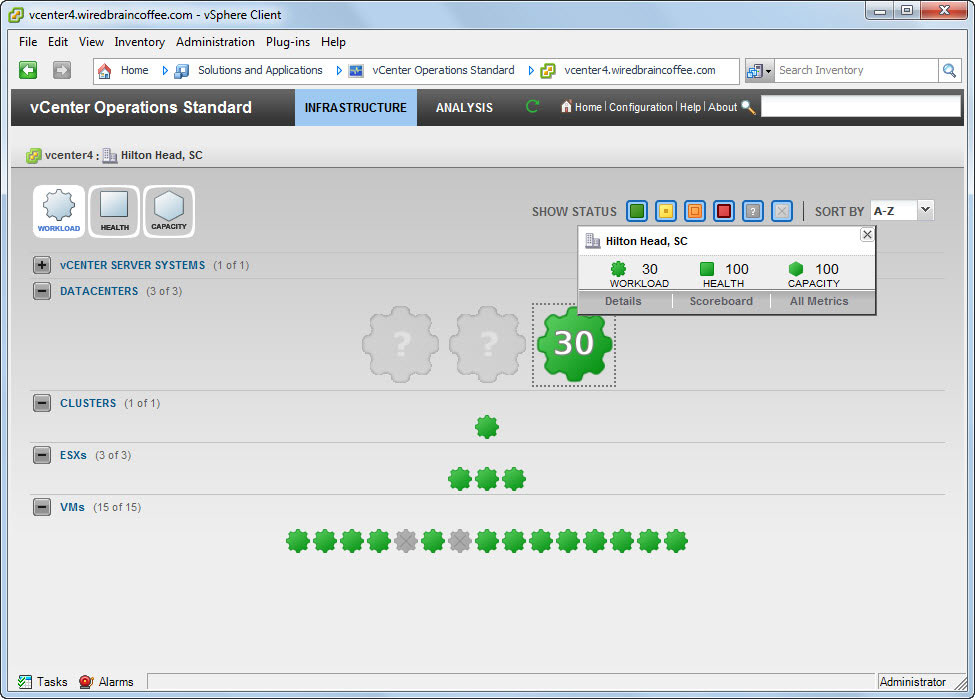Screen dimensions: 975x699
Task: Open the Edit menu
Action: [x=58, y=42]
